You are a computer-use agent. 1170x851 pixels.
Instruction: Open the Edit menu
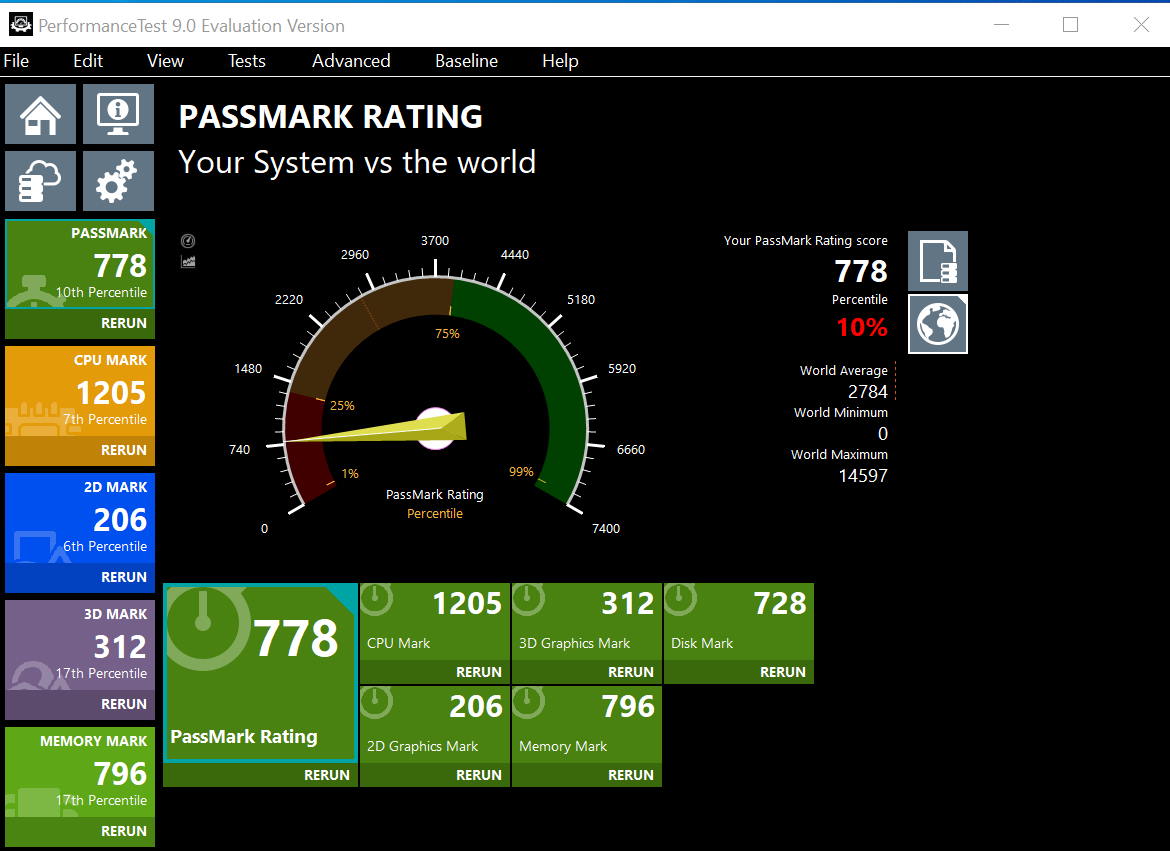click(x=88, y=60)
